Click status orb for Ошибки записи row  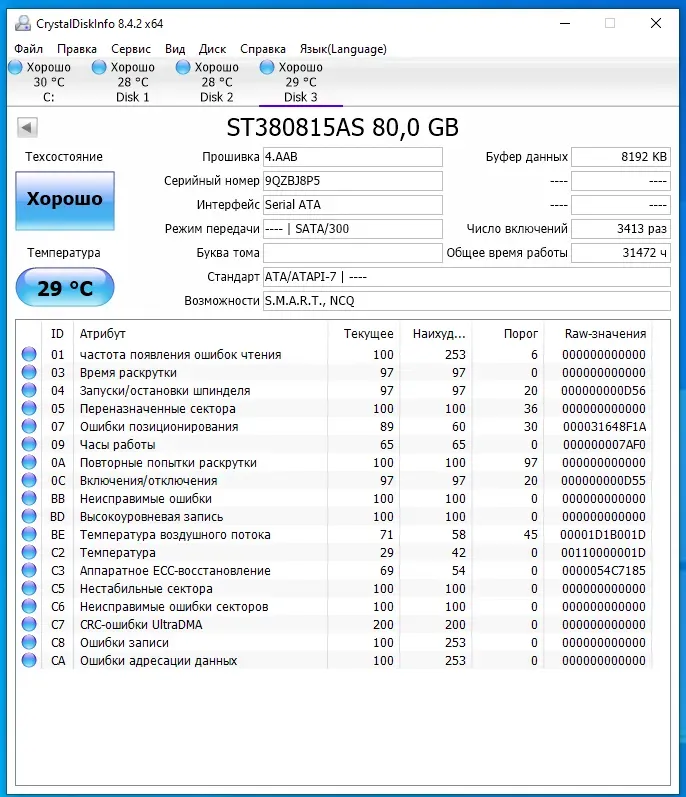29,642
